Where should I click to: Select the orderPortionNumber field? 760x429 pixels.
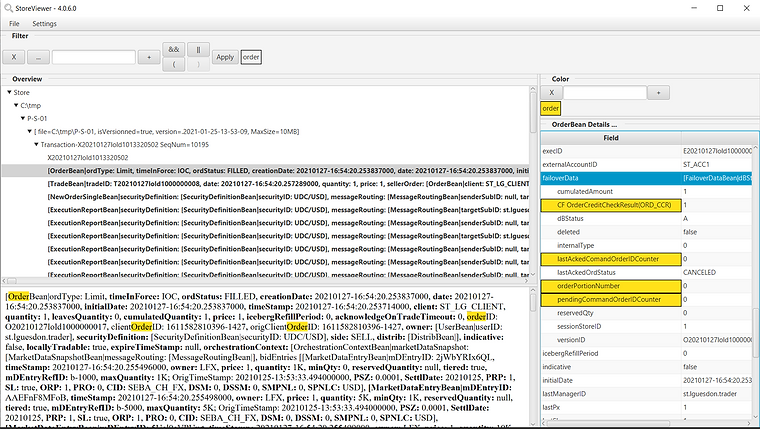pyautogui.click(x=611, y=286)
